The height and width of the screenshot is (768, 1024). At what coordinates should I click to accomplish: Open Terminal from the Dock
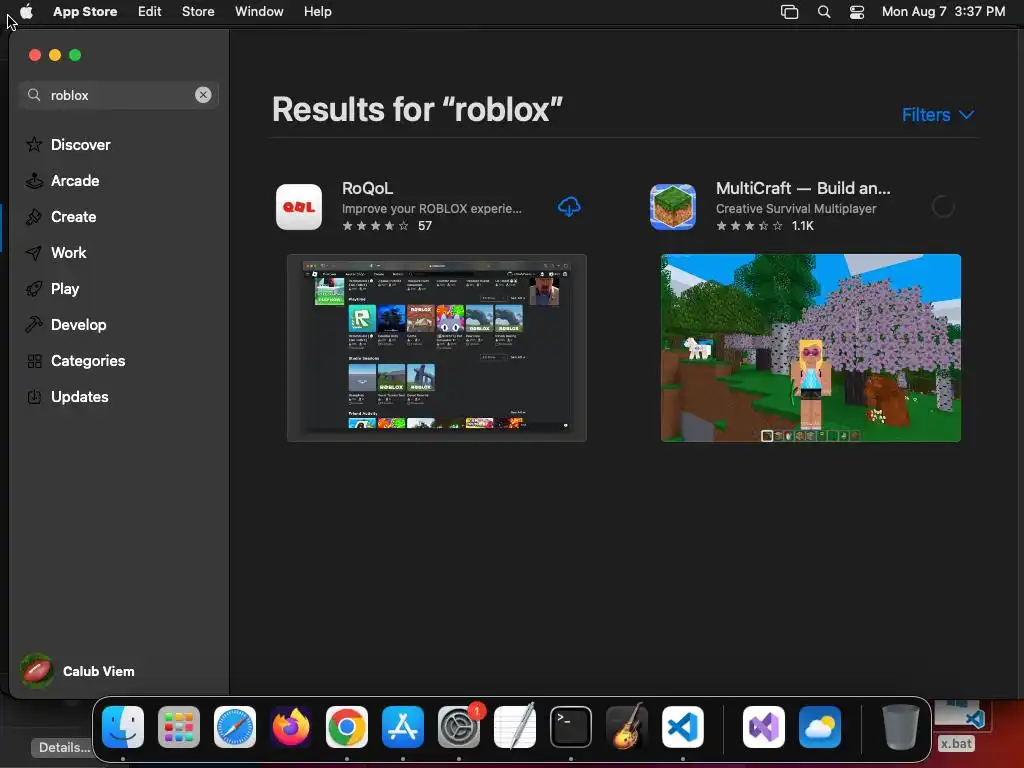[x=571, y=727]
